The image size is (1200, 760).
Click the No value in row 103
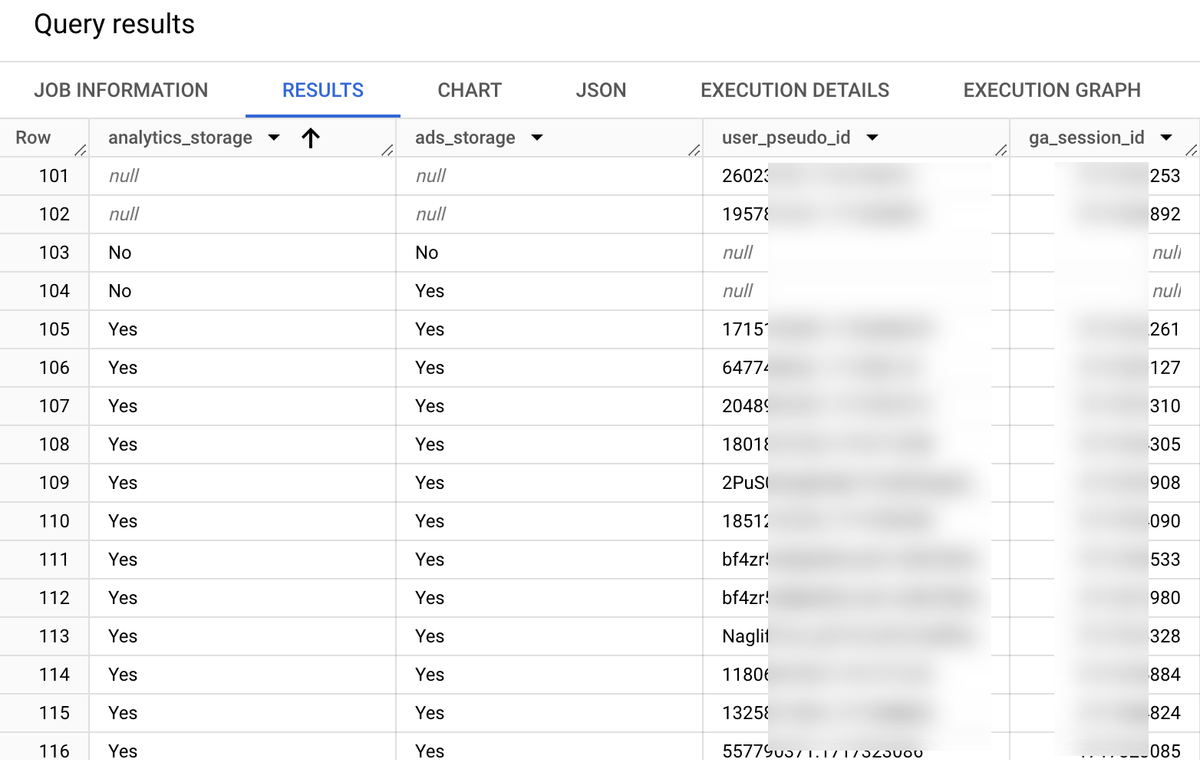click(119, 252)
